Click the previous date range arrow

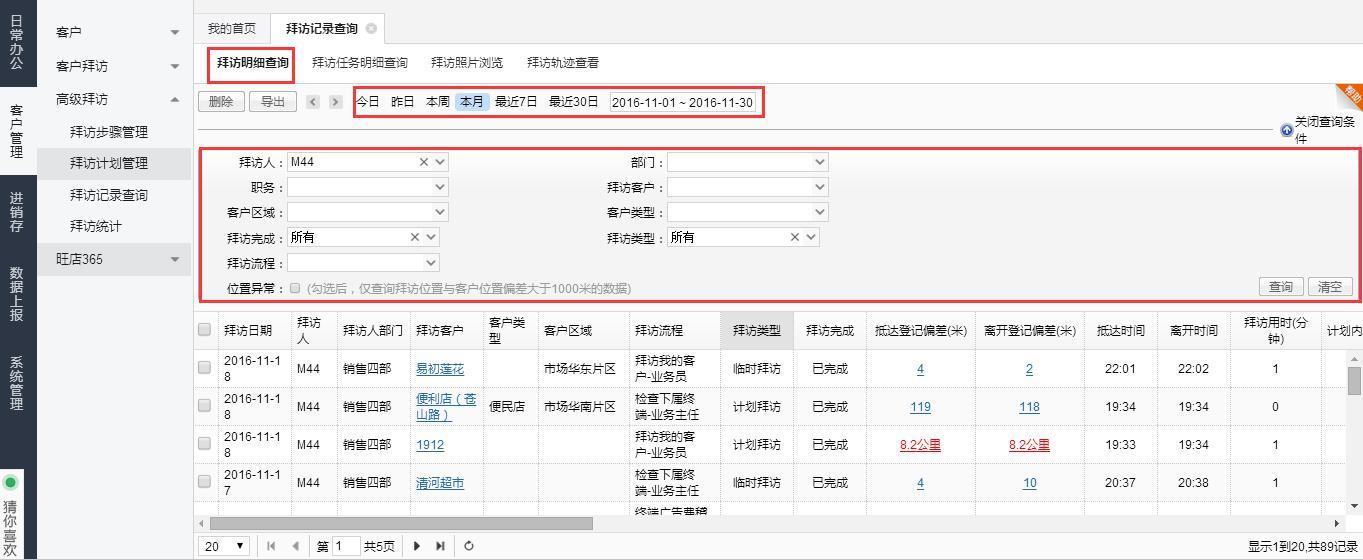click(x=313, y=102)
